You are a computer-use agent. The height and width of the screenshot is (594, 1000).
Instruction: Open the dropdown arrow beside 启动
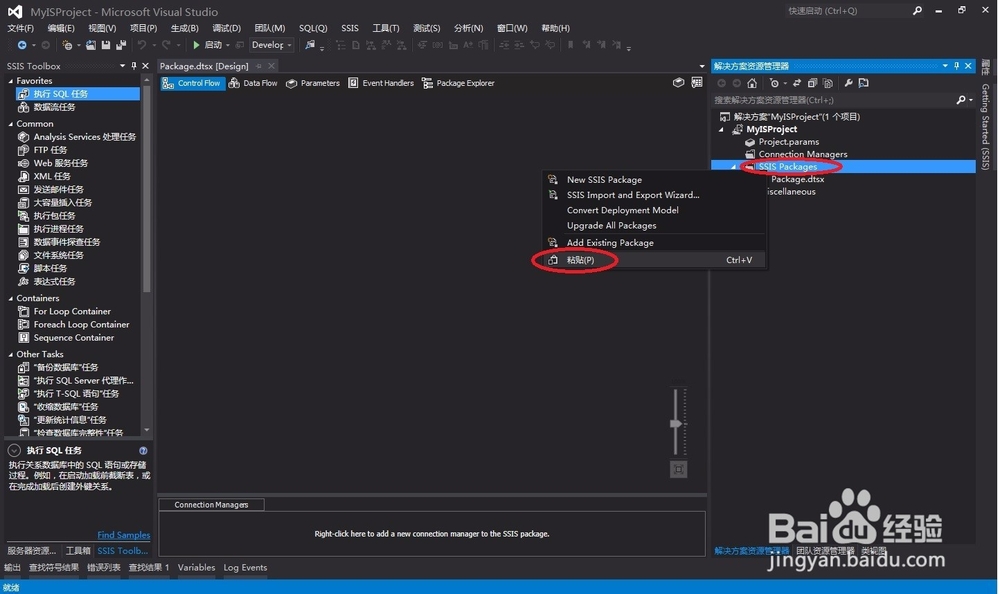[228, 45]
